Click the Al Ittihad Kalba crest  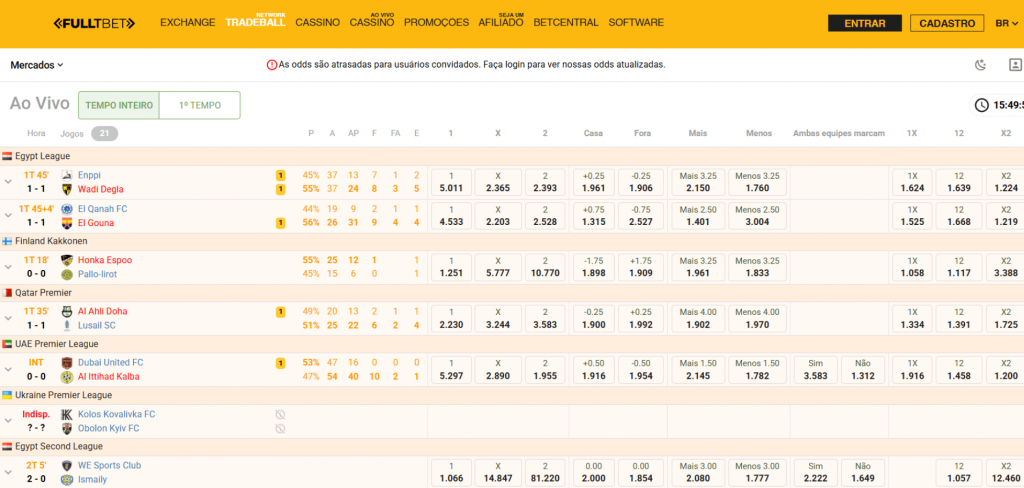(x=67, y=377)
